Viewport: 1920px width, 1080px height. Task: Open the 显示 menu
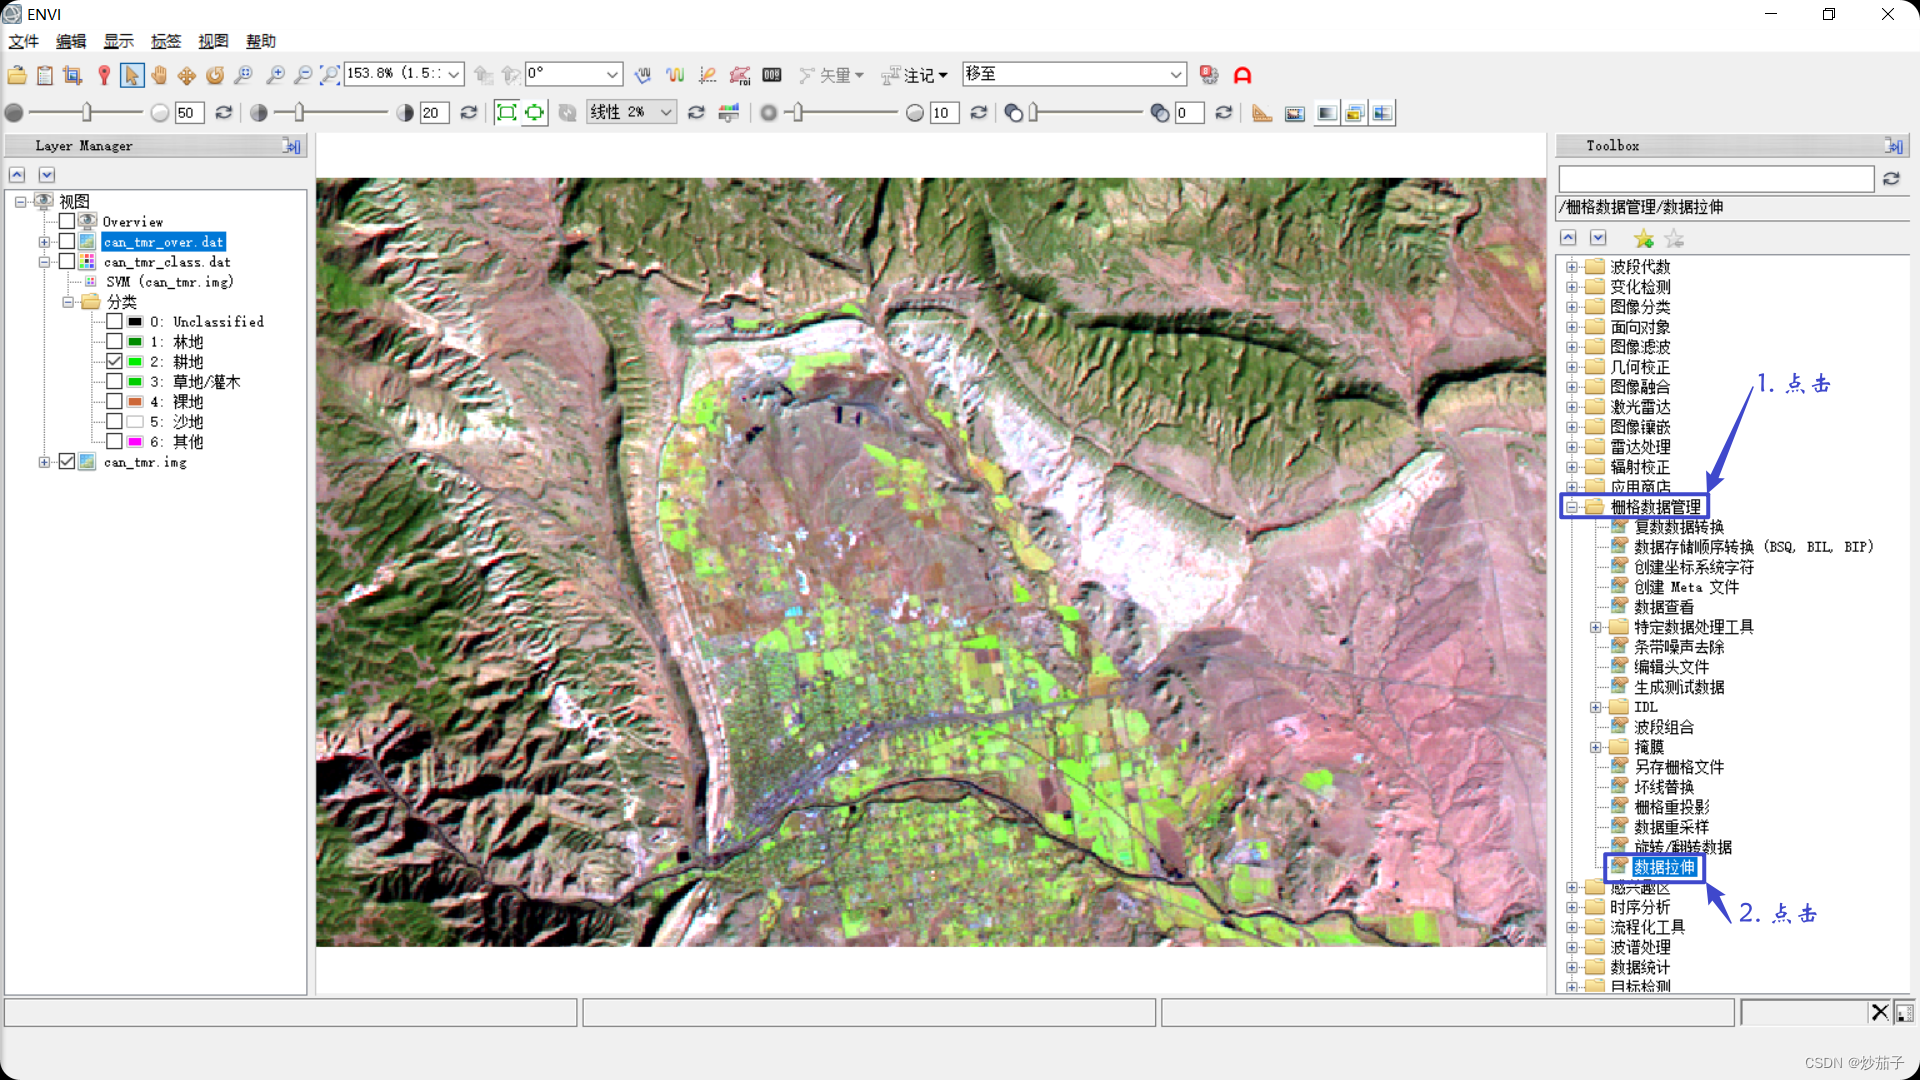[118, 41]
